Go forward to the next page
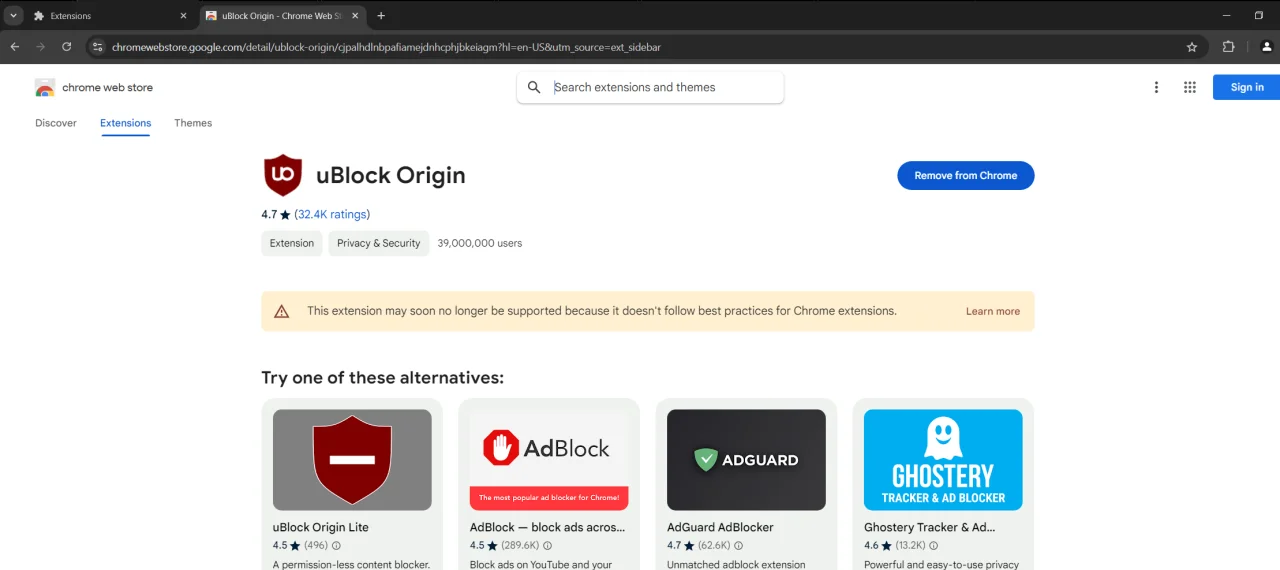1280x570 pixels. [41, 47]
